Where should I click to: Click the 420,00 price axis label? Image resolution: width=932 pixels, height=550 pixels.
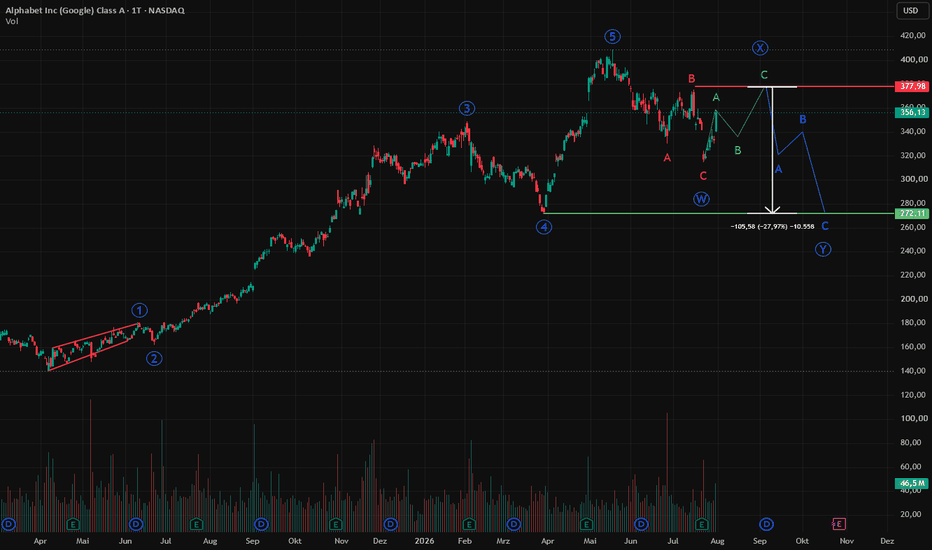click(914, 36)
